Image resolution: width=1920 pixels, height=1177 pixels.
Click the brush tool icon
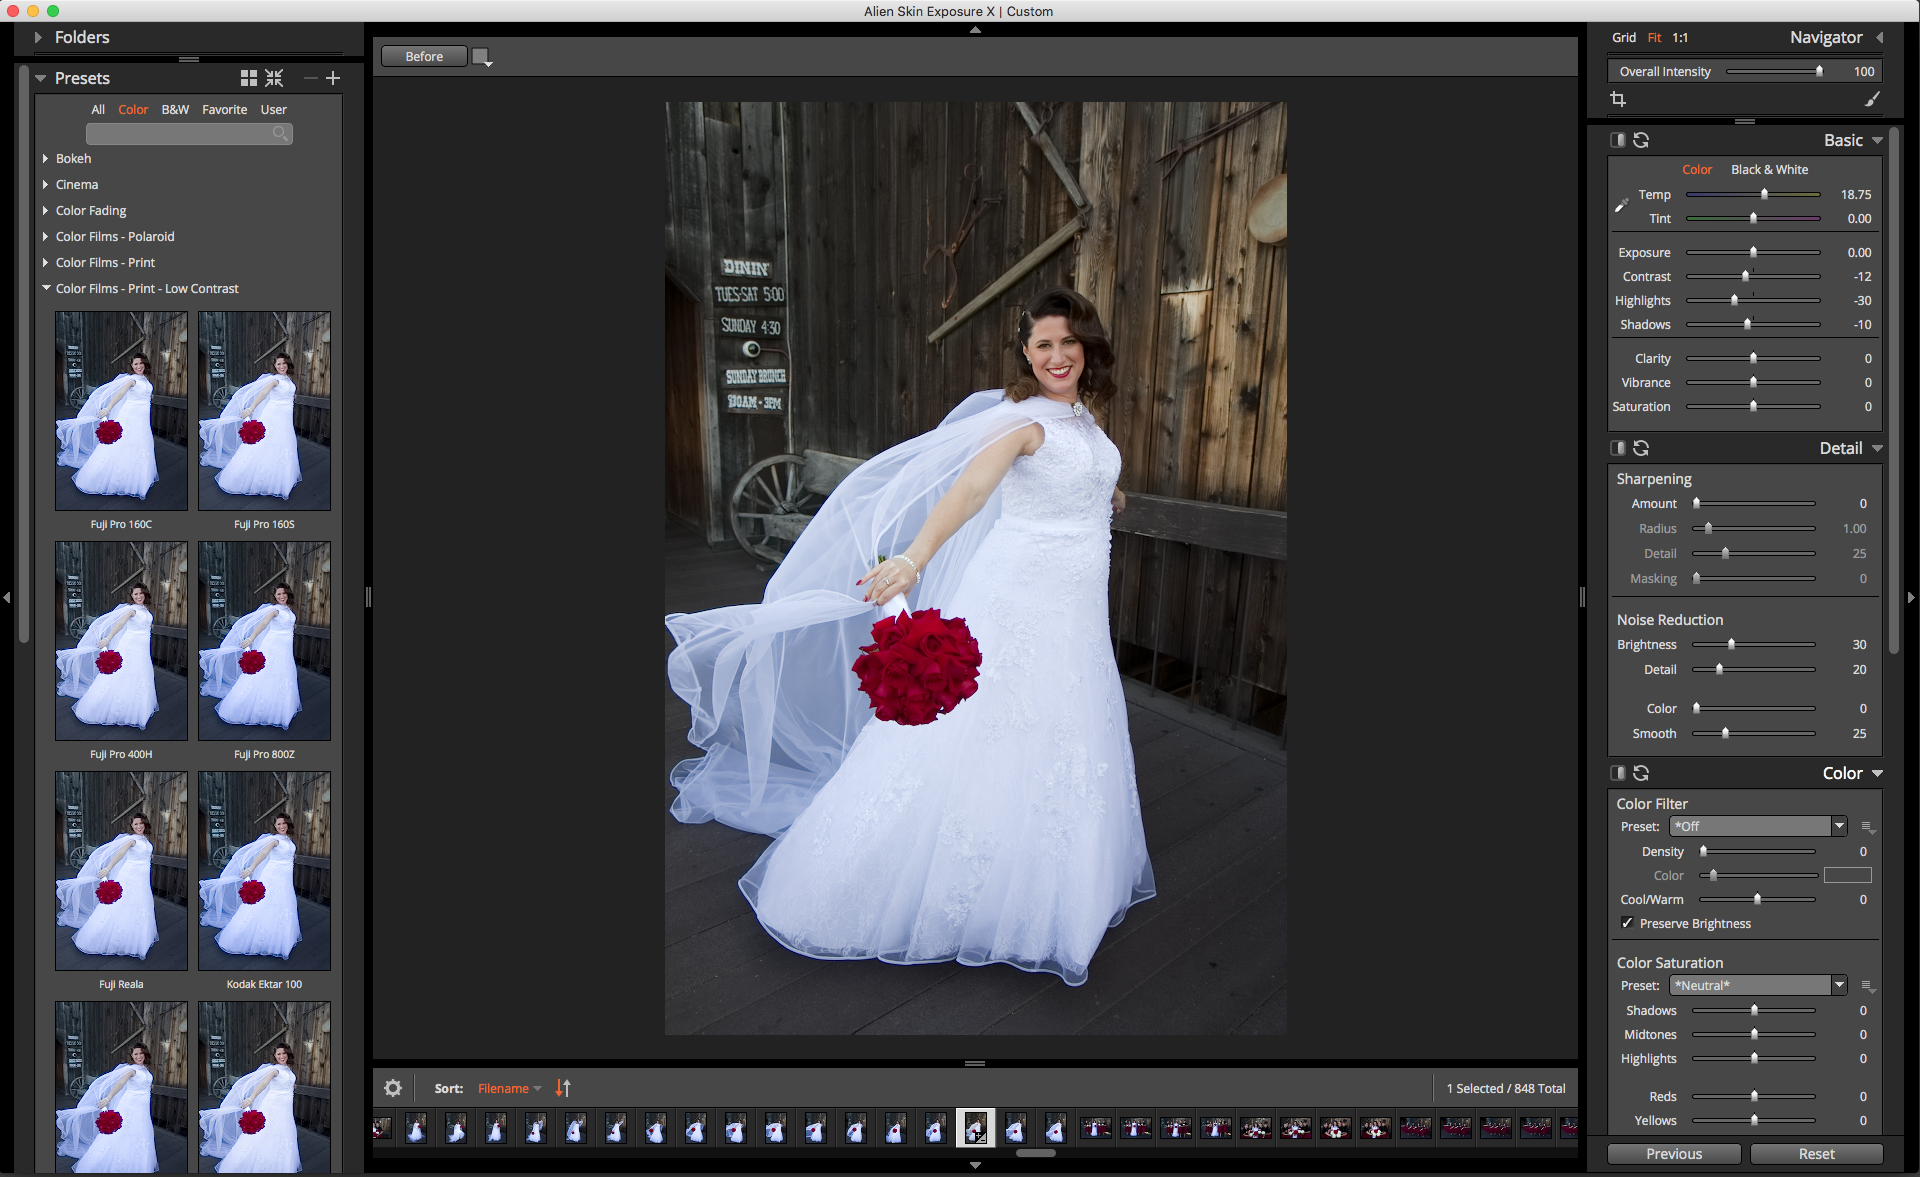click(x=1872, y=99)
